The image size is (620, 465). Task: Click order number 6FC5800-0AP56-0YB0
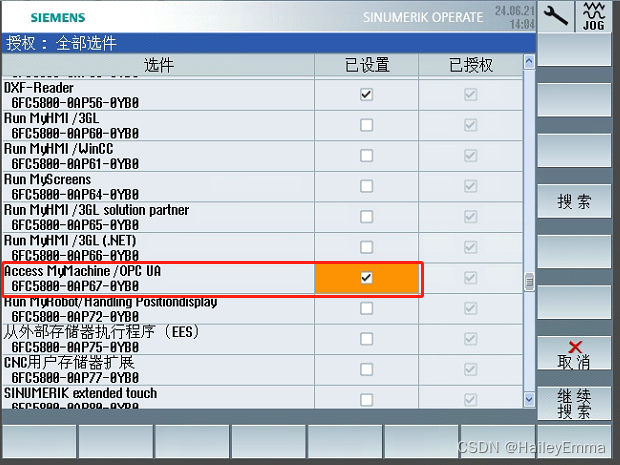click(75, 103)
